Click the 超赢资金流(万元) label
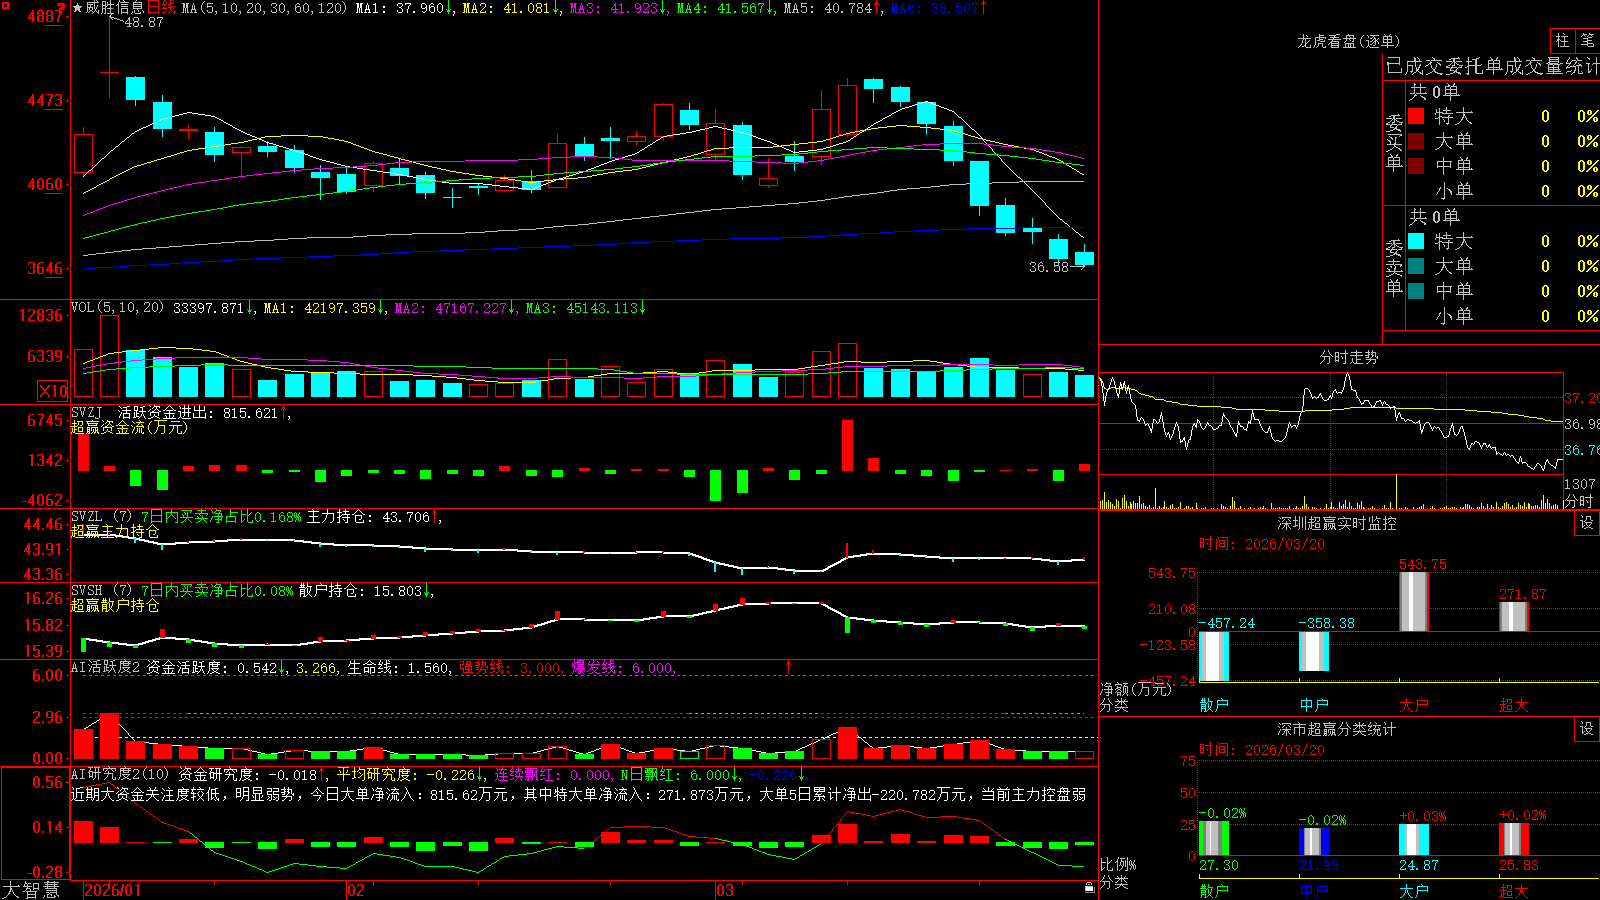Viewport: 1600px width, 900px height. (x=129, y=427)
